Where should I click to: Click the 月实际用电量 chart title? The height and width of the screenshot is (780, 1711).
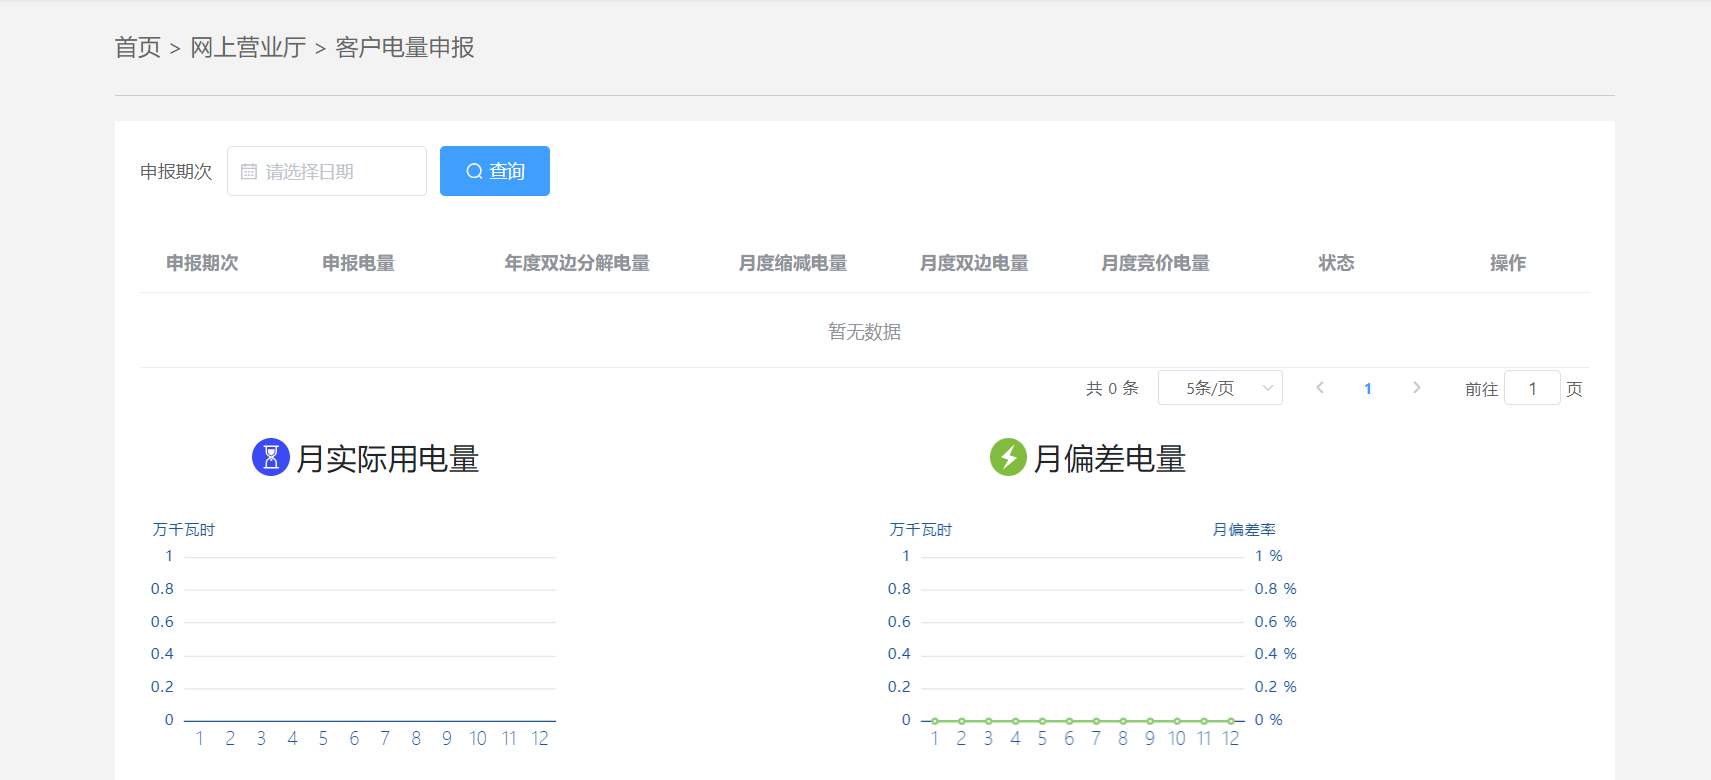(x=388, y=459)
